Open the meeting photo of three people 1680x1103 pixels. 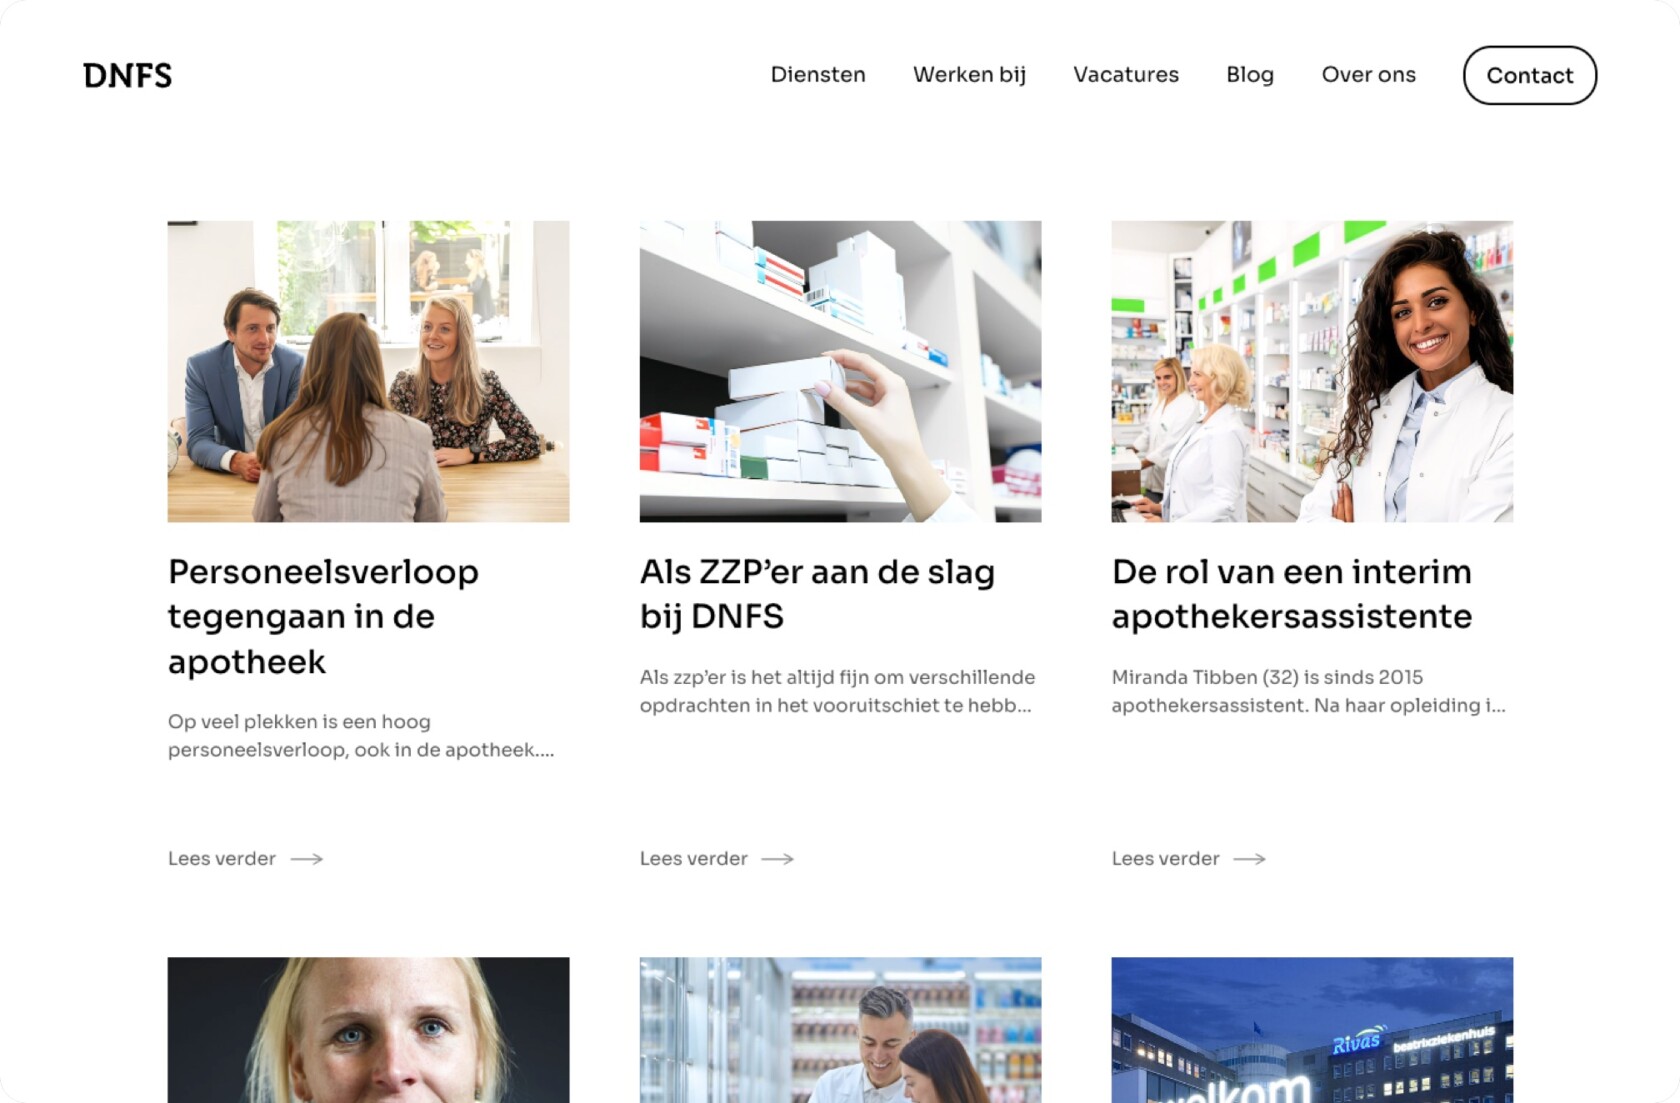point(368,371)
